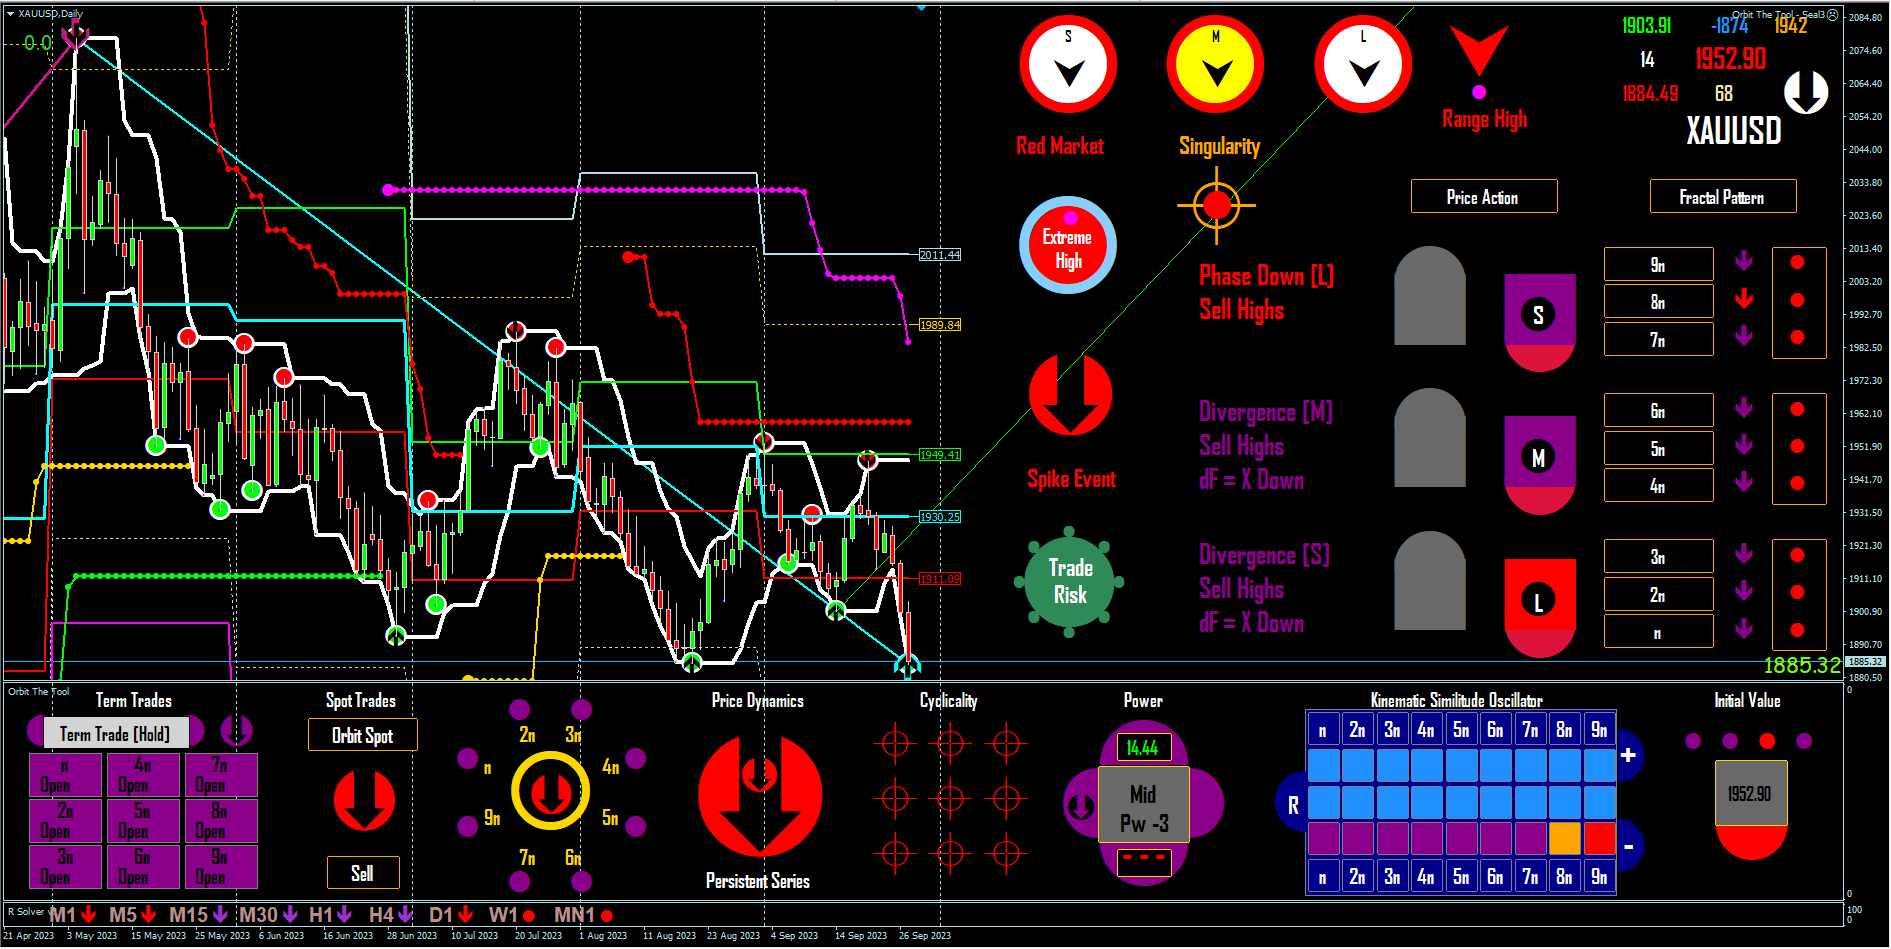The width and height of the screenshot is (1891, 949).
Task: Click the Extreme High circle indicator
Action: coord(1068,246)
